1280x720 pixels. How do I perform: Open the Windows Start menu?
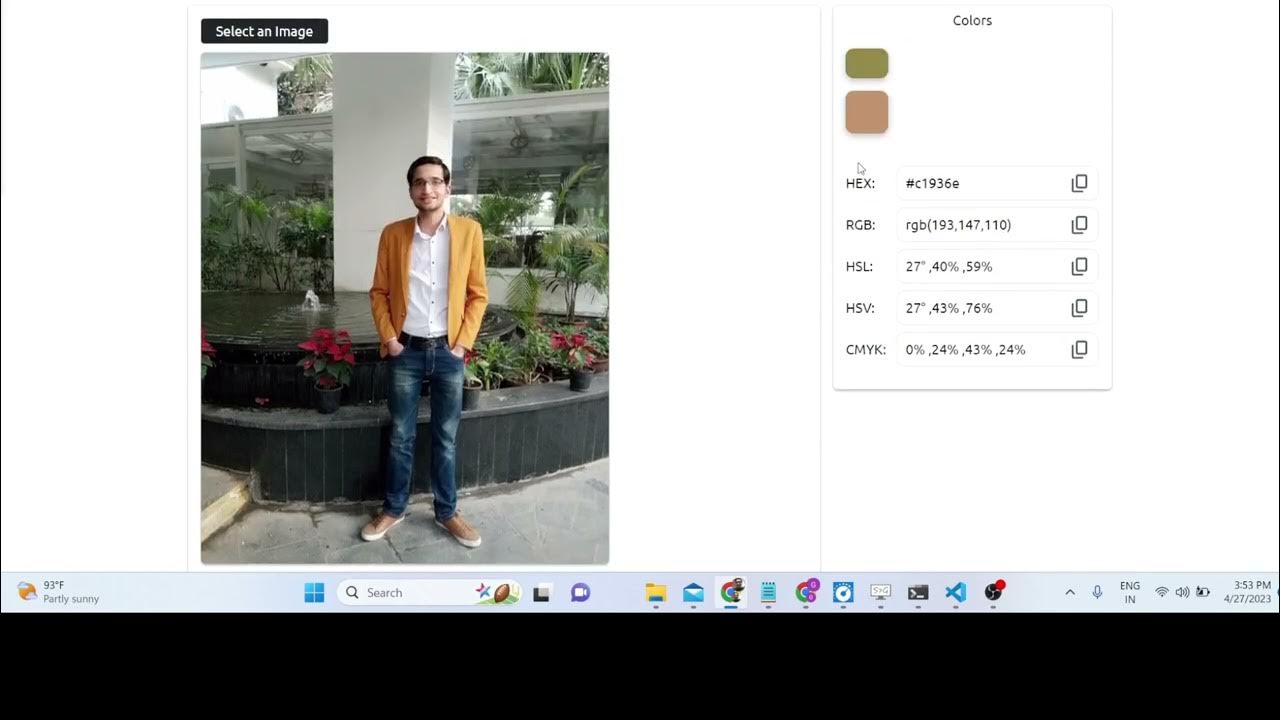click(x=314, y=593)
